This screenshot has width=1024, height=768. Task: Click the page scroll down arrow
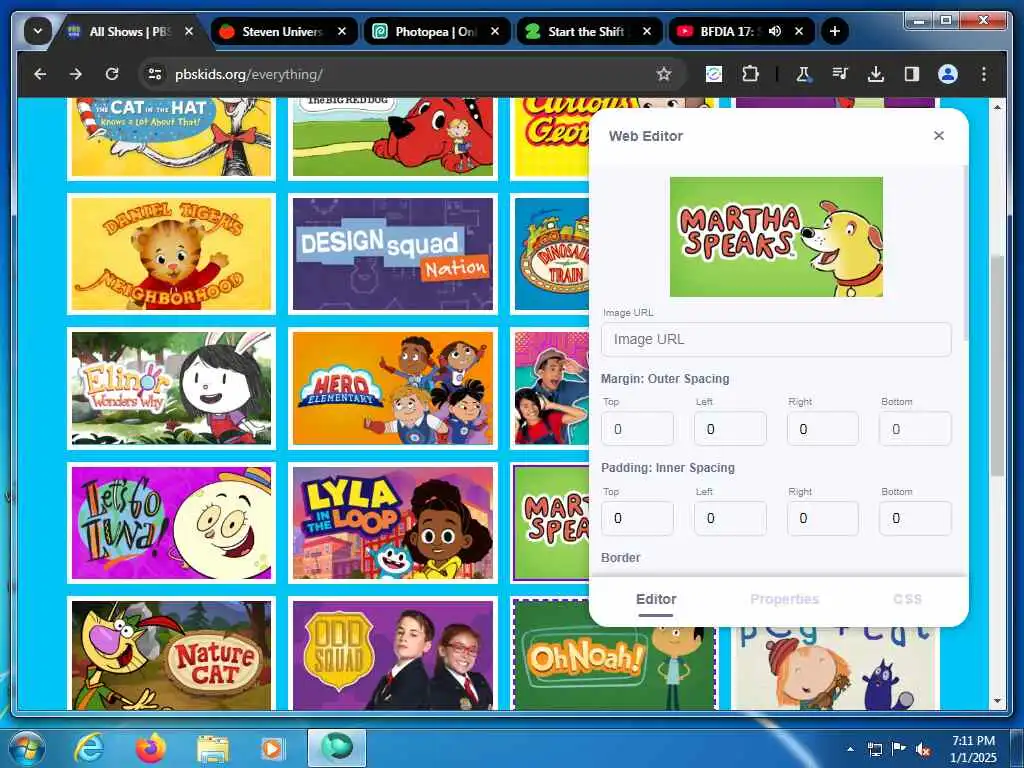point(997,701)
